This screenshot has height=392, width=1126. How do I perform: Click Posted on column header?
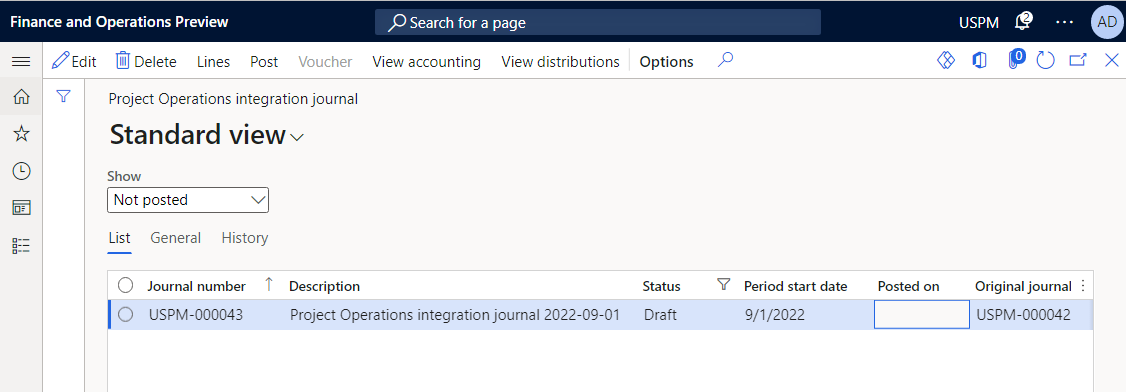(x=908, y=286)
